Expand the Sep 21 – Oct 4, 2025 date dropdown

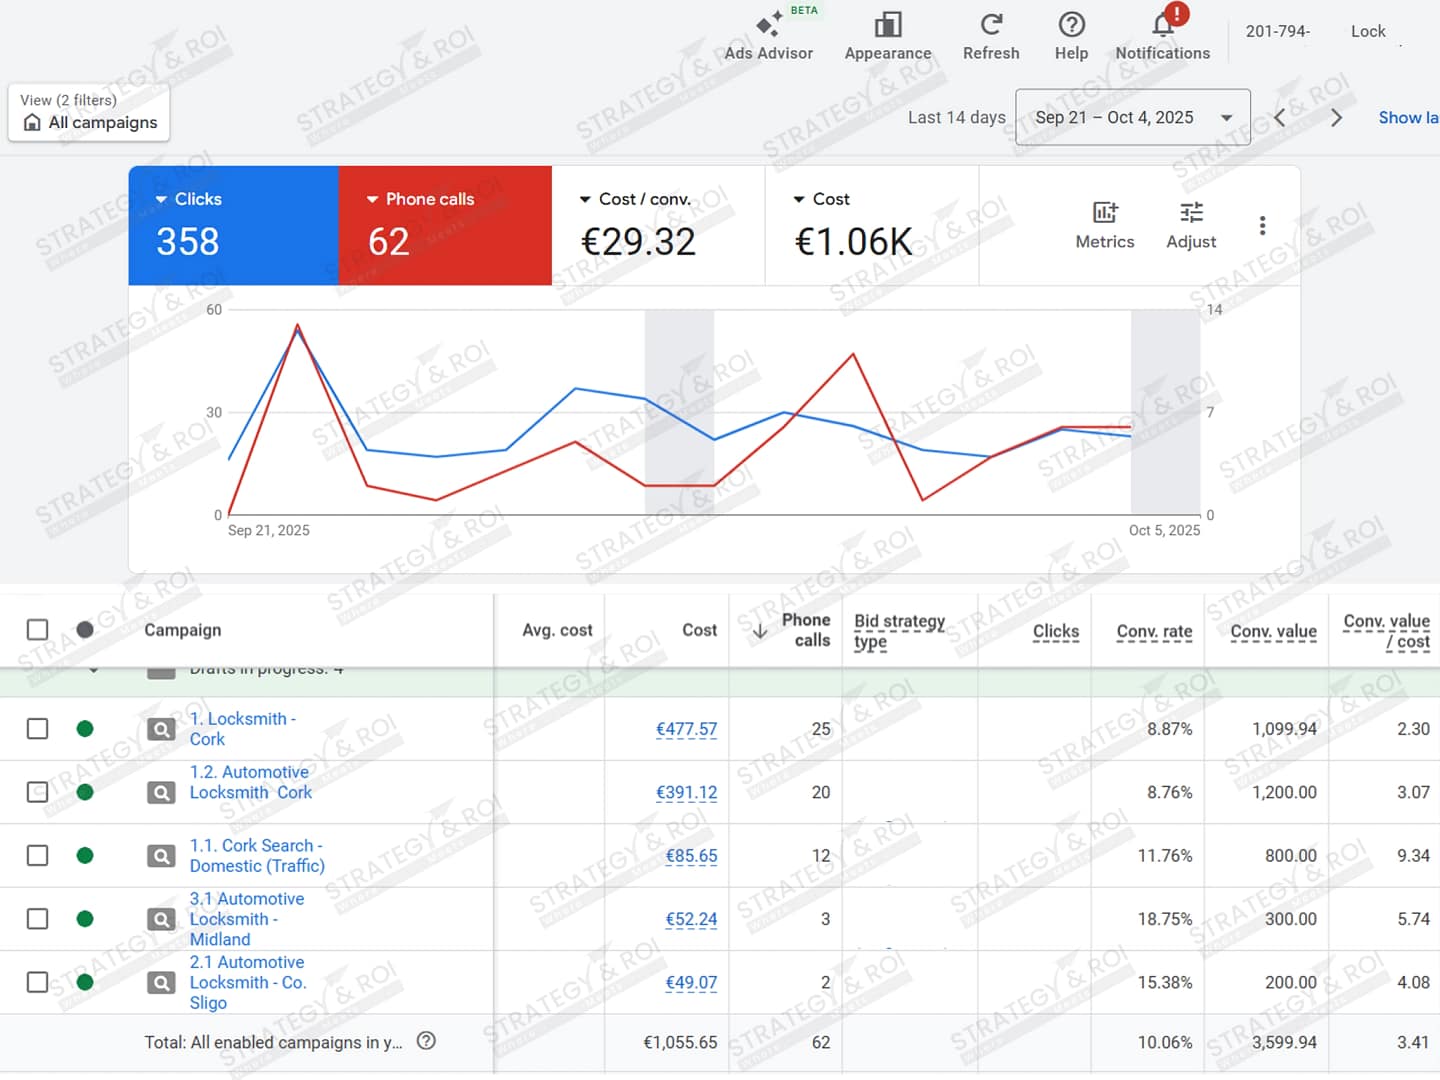tap(1132, 118)
